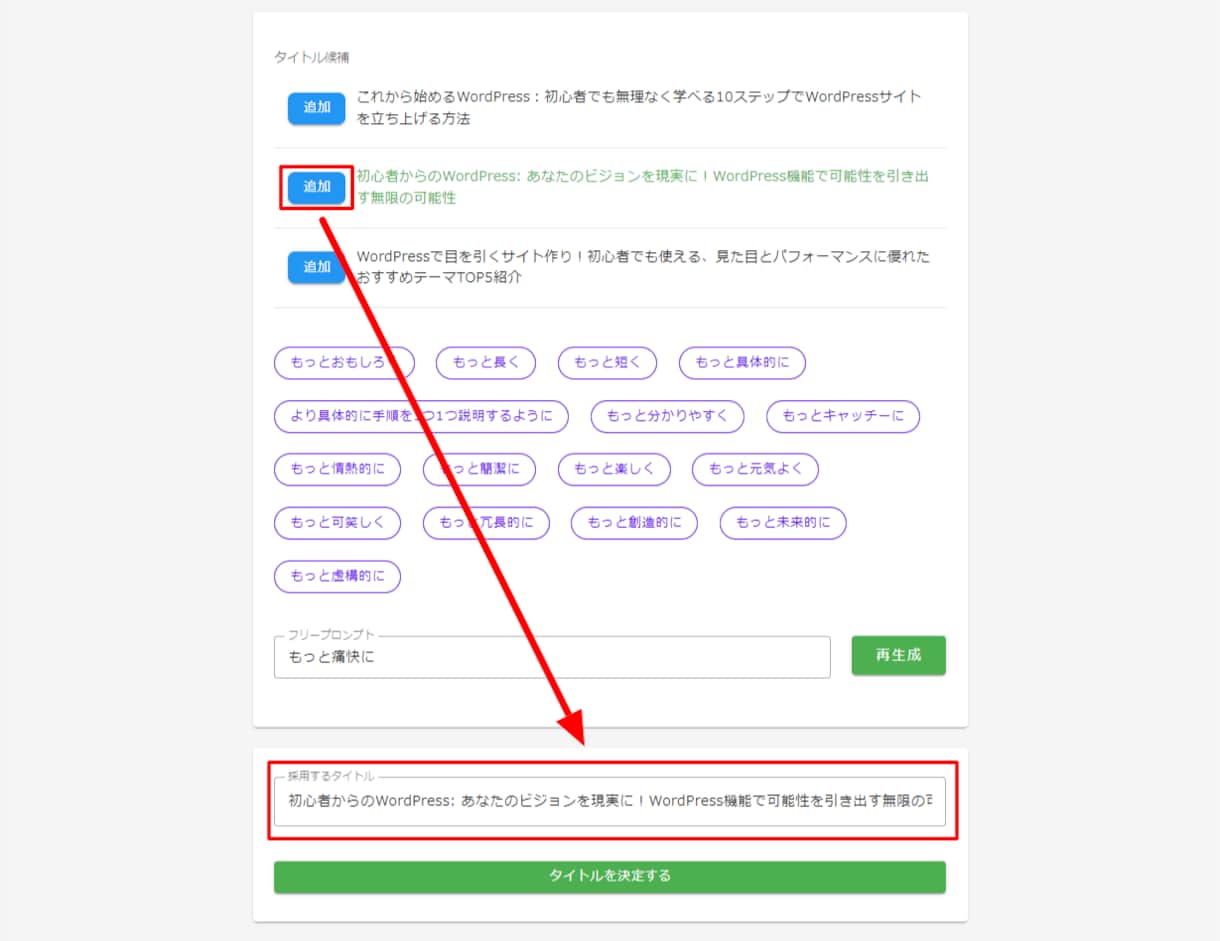
Task: Choose the もっと元気よく chip
Action: point(755,469)
